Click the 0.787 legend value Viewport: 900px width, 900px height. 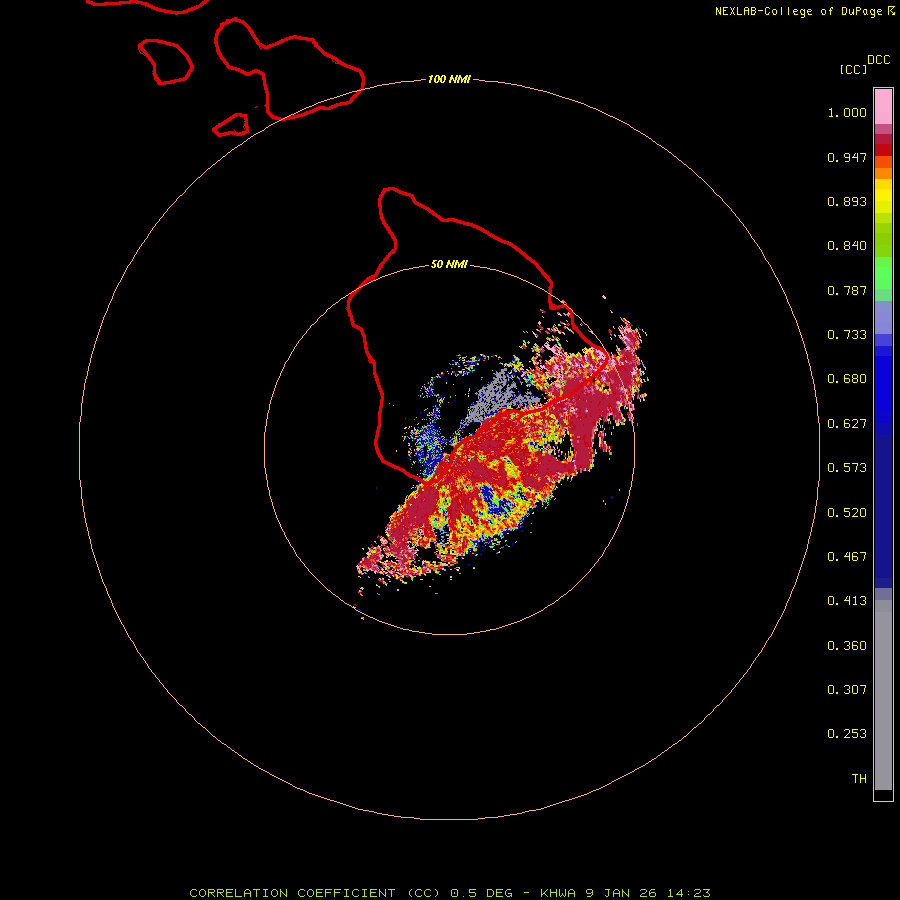click(x=847, y=290)
